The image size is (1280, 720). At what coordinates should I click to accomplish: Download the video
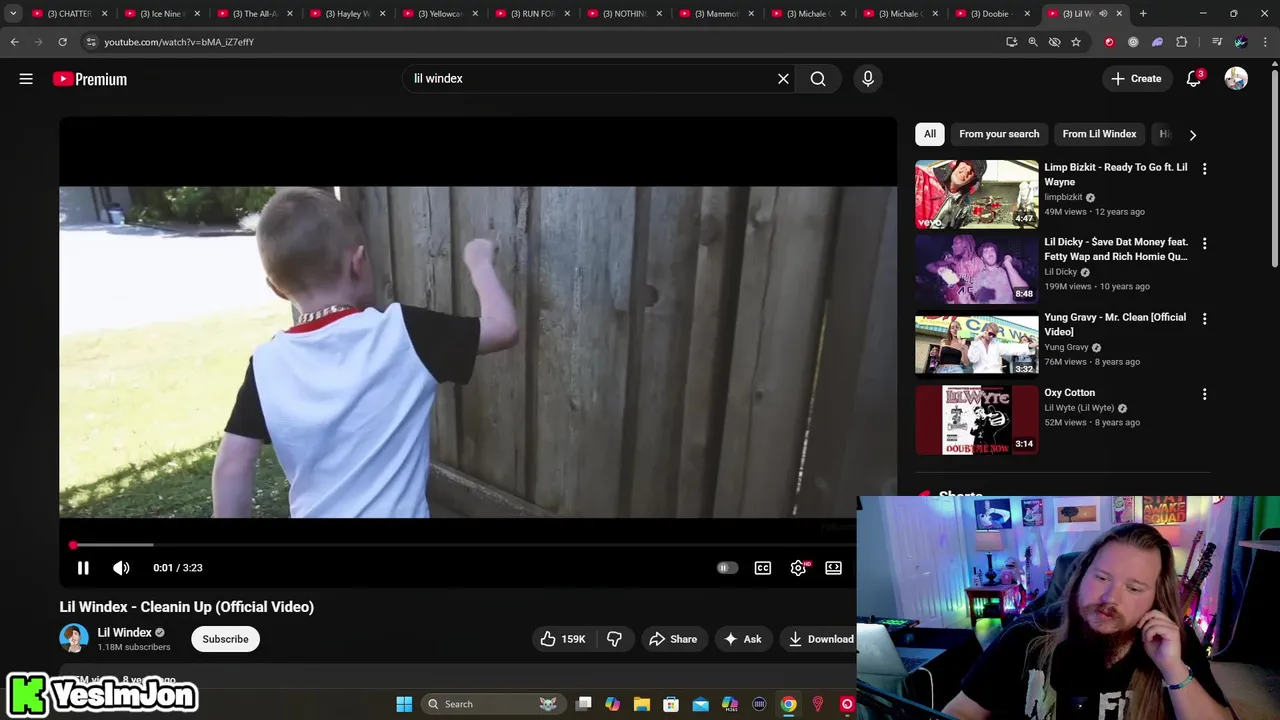click(x=820, y=639)
